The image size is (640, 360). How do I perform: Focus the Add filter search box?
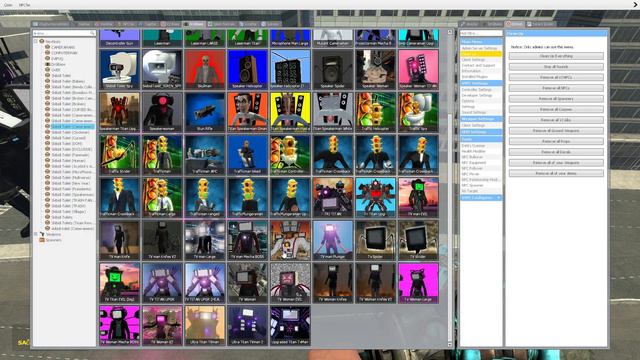point(481,33)
